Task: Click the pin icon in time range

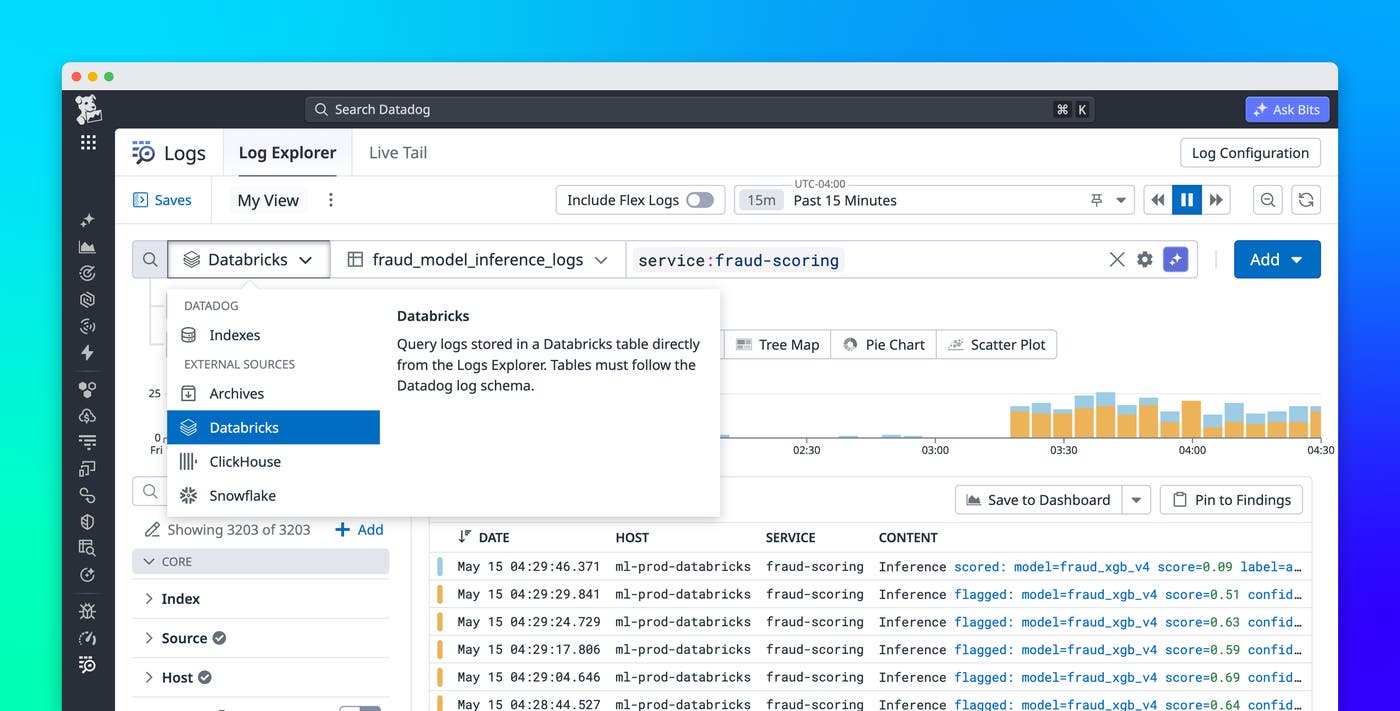Action: [x=1096, y=200]
